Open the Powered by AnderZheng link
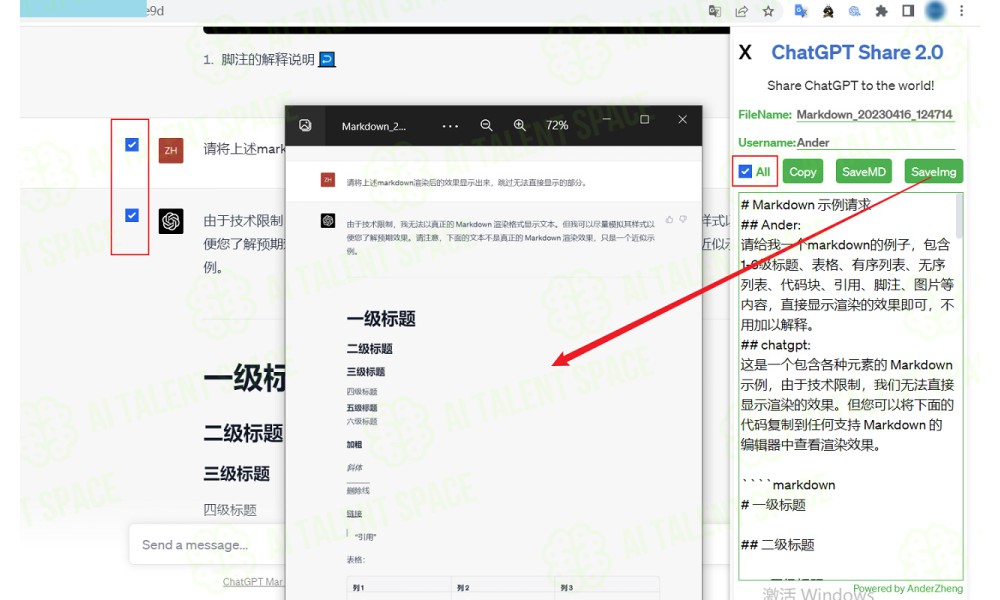This screenshot has height=600, width=1000. click(908, 589)
